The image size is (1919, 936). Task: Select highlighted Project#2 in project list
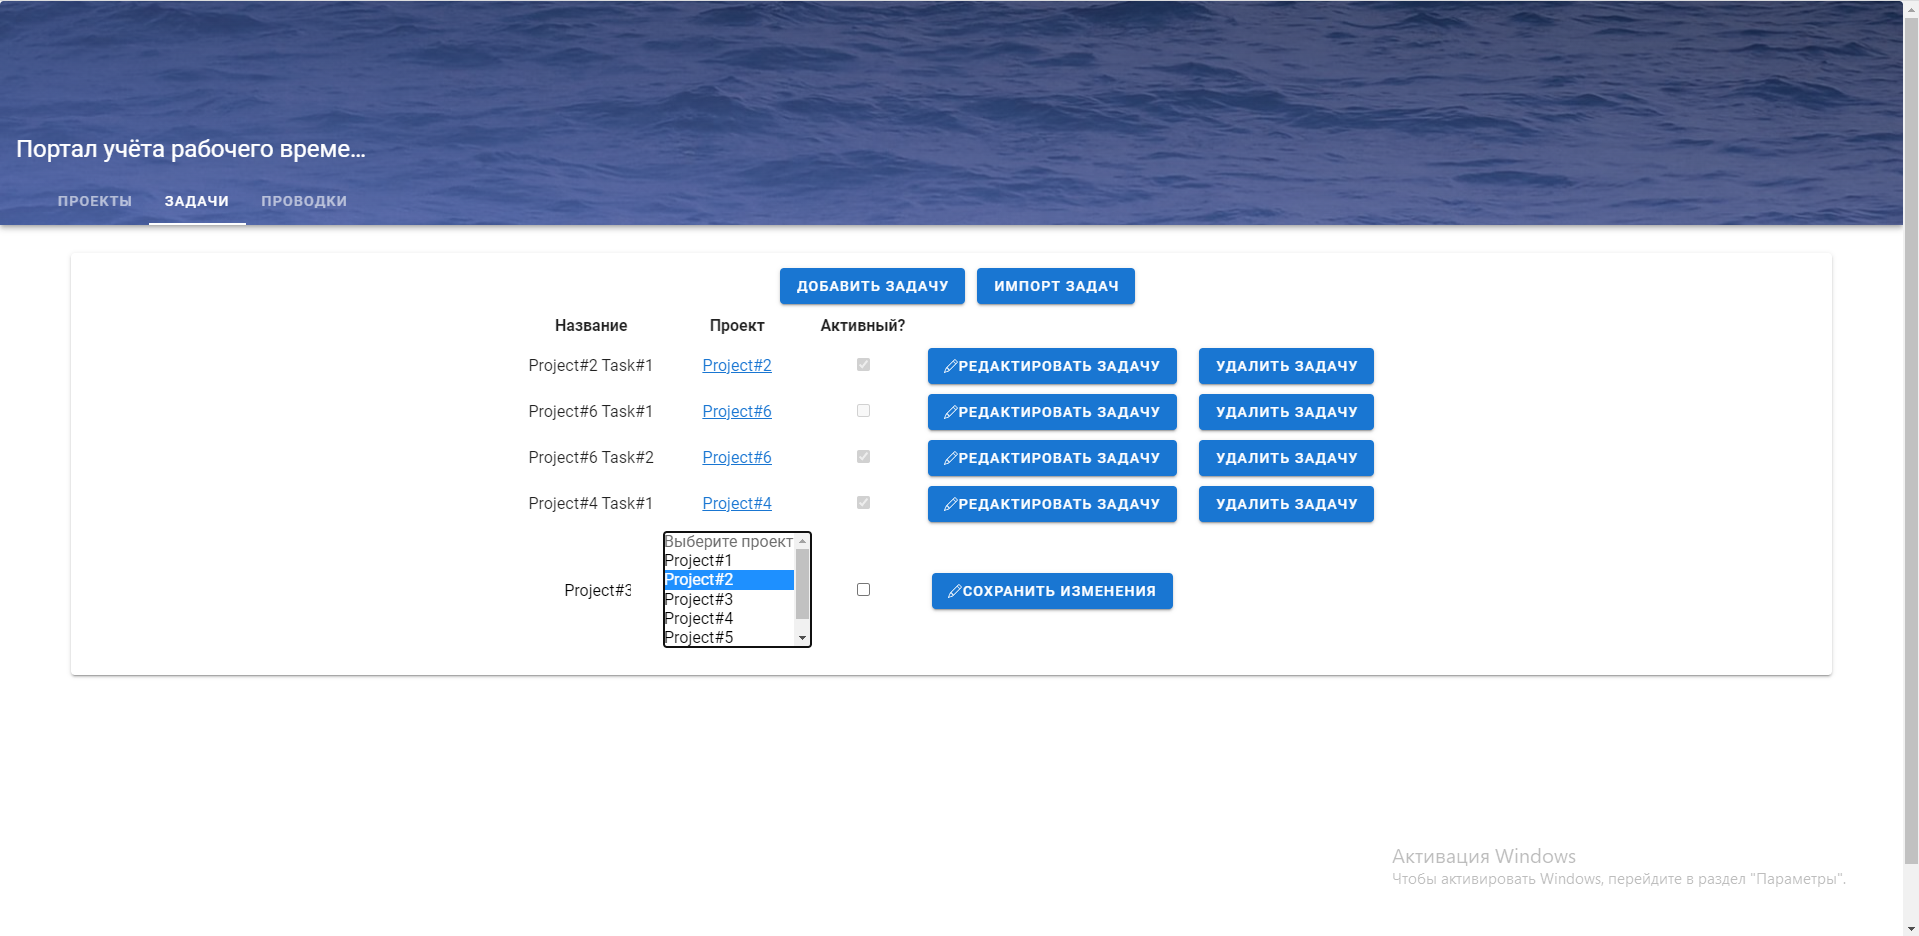(729, 580)
